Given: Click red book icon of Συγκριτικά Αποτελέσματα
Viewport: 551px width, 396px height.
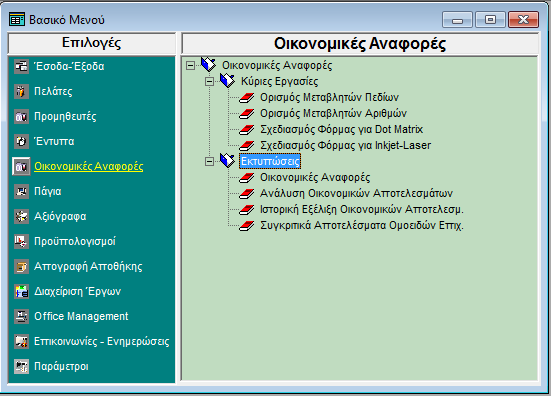Looking at the screenshot, I should click(247, 226).
